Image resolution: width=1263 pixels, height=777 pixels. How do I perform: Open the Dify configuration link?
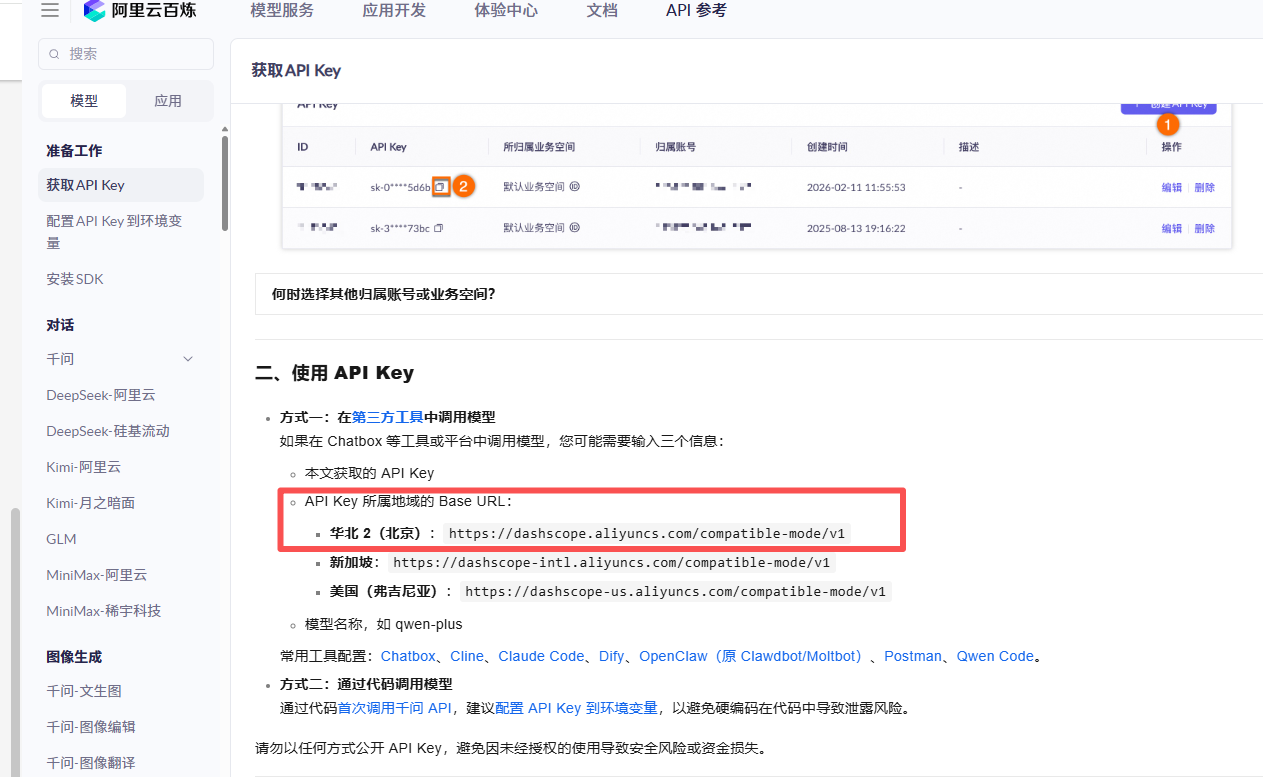click(x=612, y=656)
